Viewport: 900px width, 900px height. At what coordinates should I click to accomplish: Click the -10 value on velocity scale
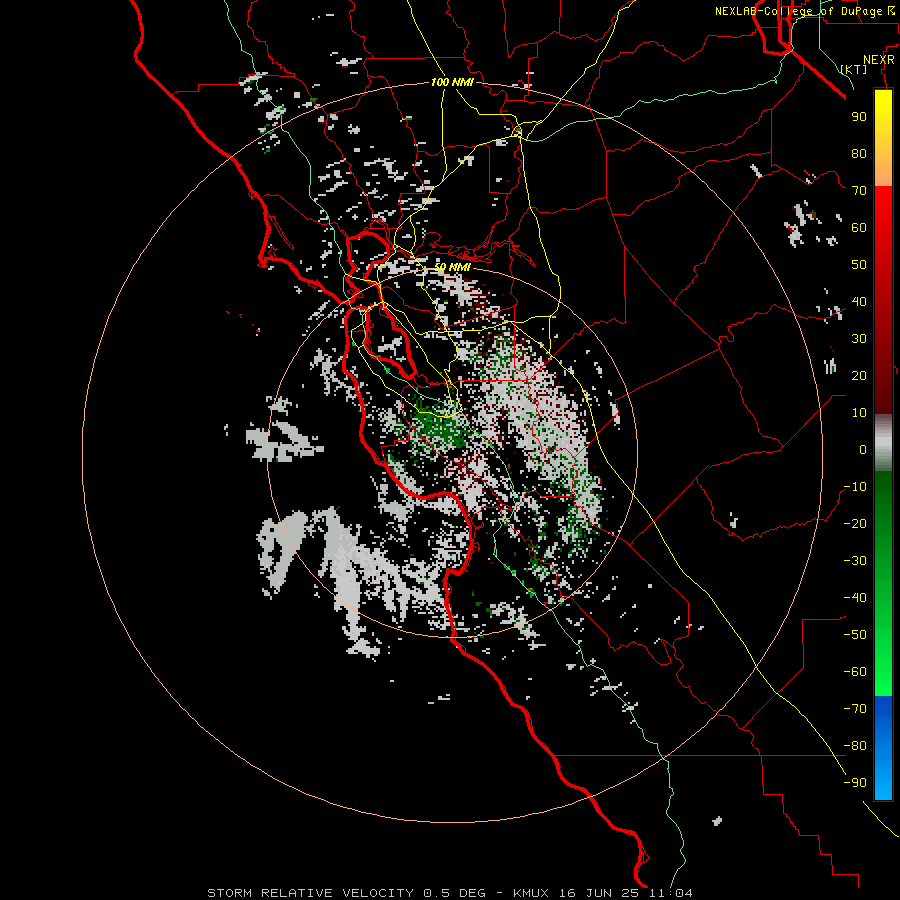pos(855,487)
